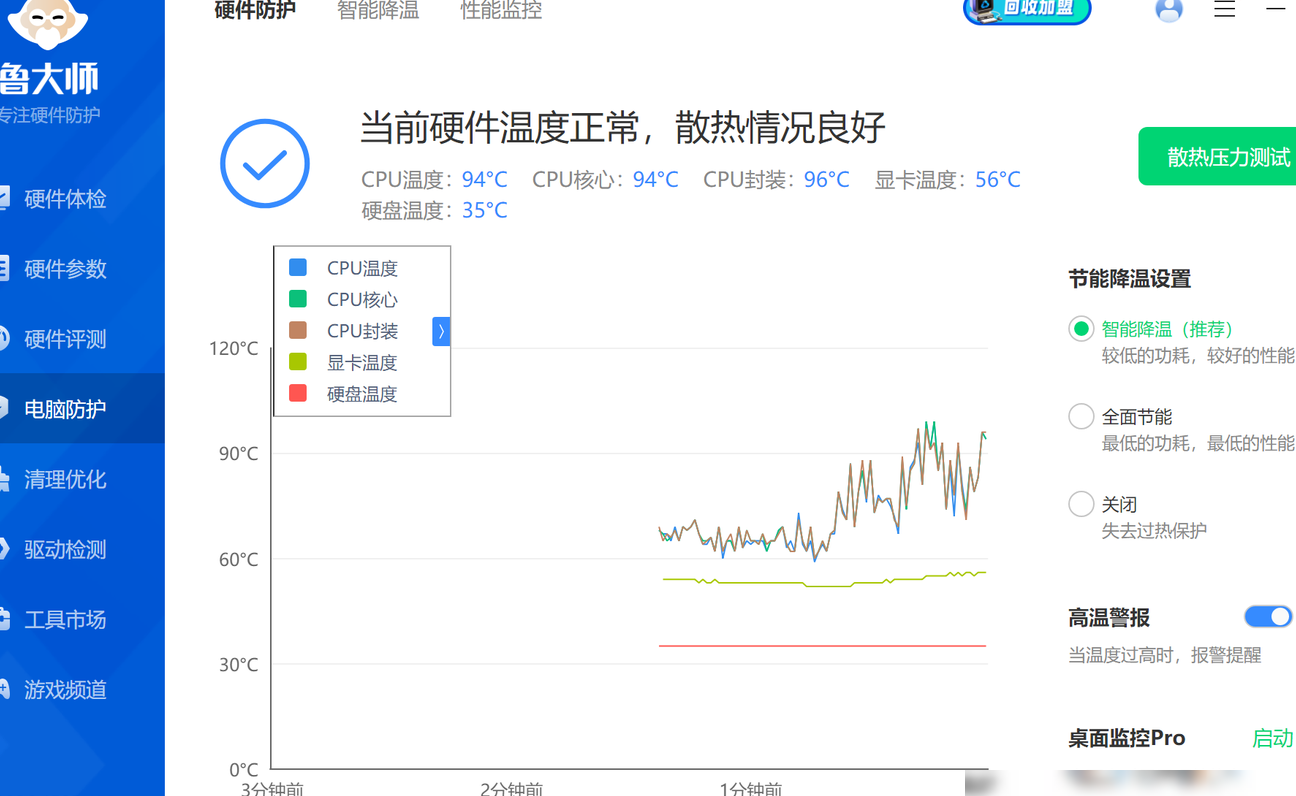This screenshot has height=796, width=1296.
Task: Switch to the 性能监控 tab
Action: pos(501,11)
